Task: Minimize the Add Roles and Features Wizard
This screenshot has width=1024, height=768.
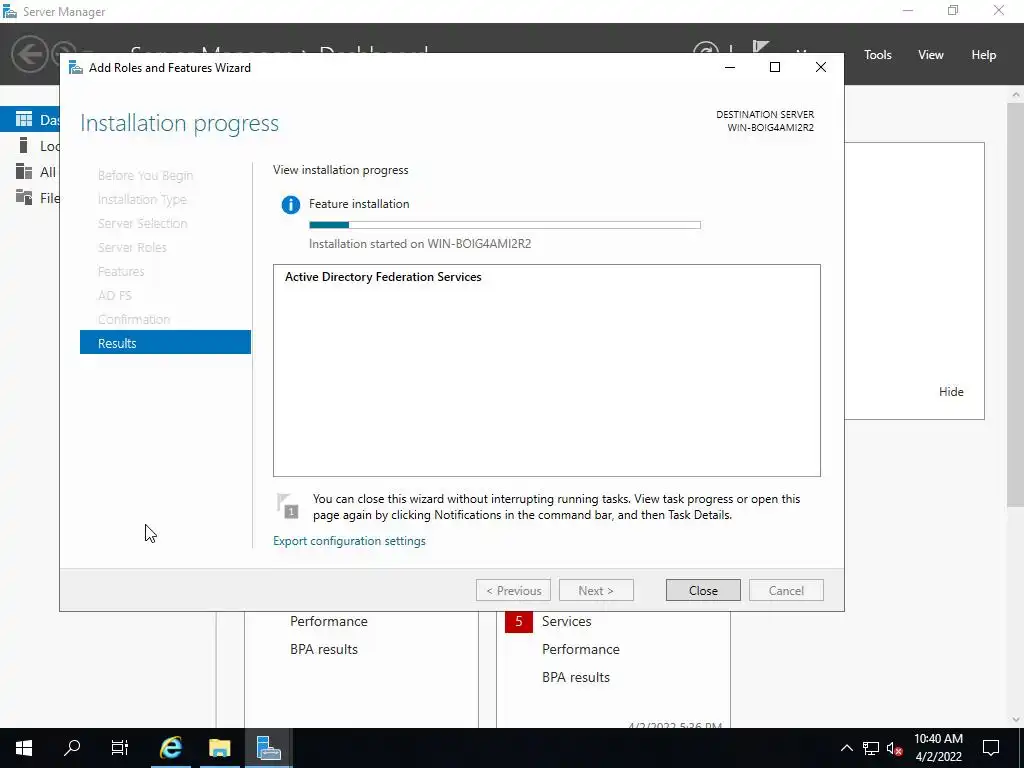Action: pyautogui.click(x=730, y=67)
